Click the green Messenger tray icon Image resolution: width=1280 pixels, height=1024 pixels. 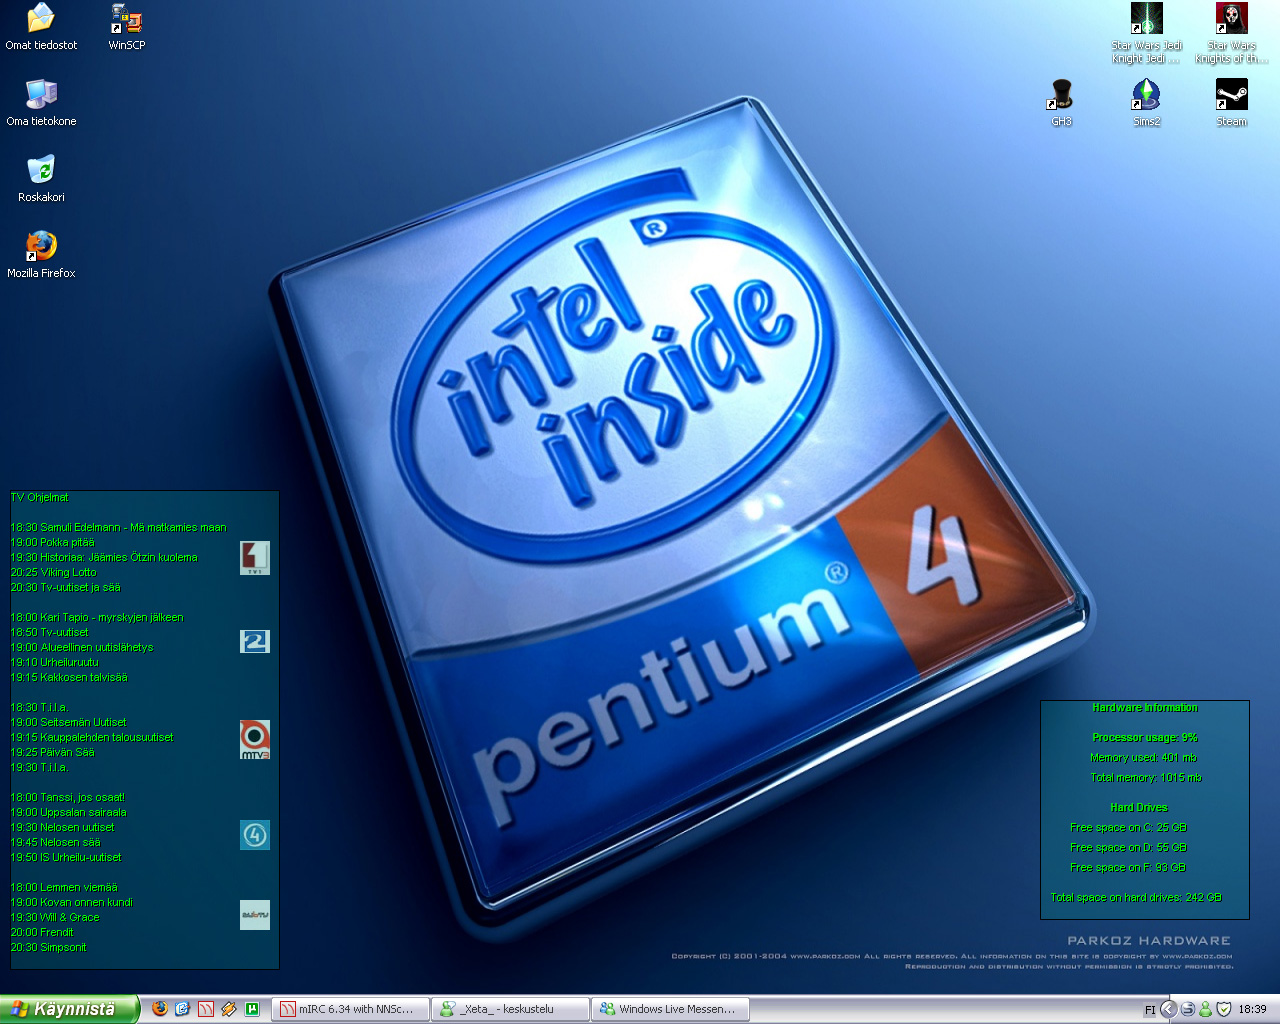(1205, 1009)
